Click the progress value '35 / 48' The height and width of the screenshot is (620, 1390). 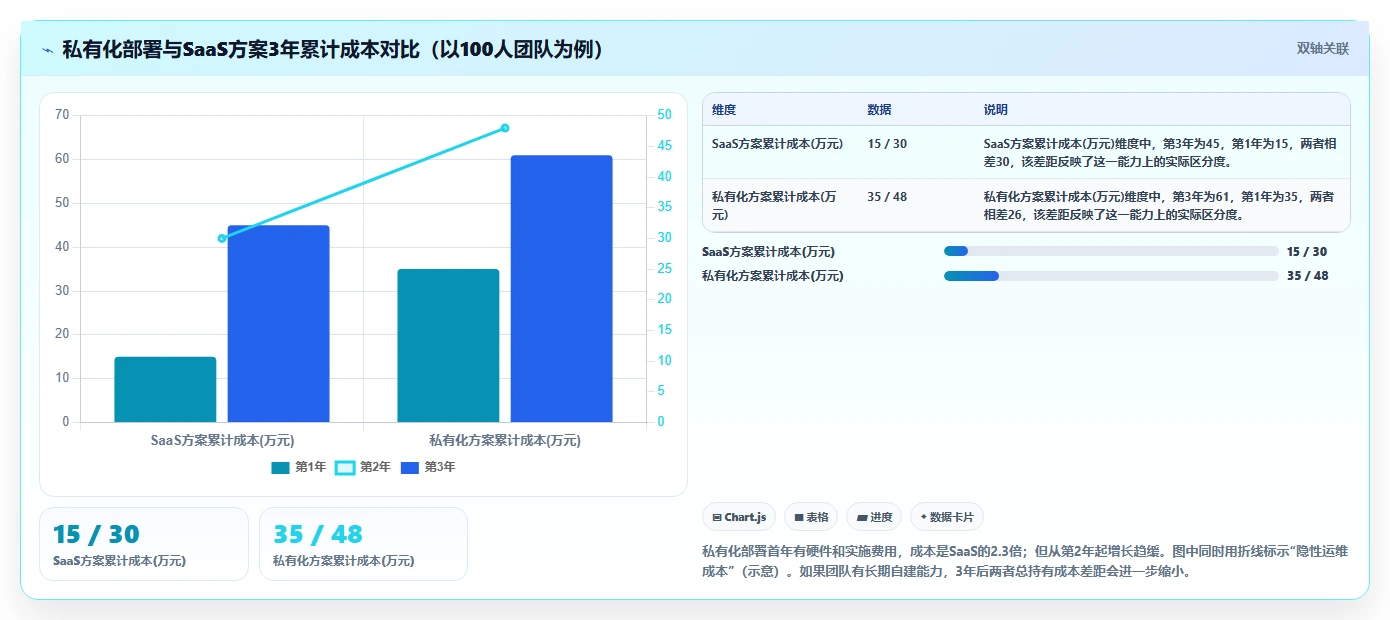(1307, 276)
